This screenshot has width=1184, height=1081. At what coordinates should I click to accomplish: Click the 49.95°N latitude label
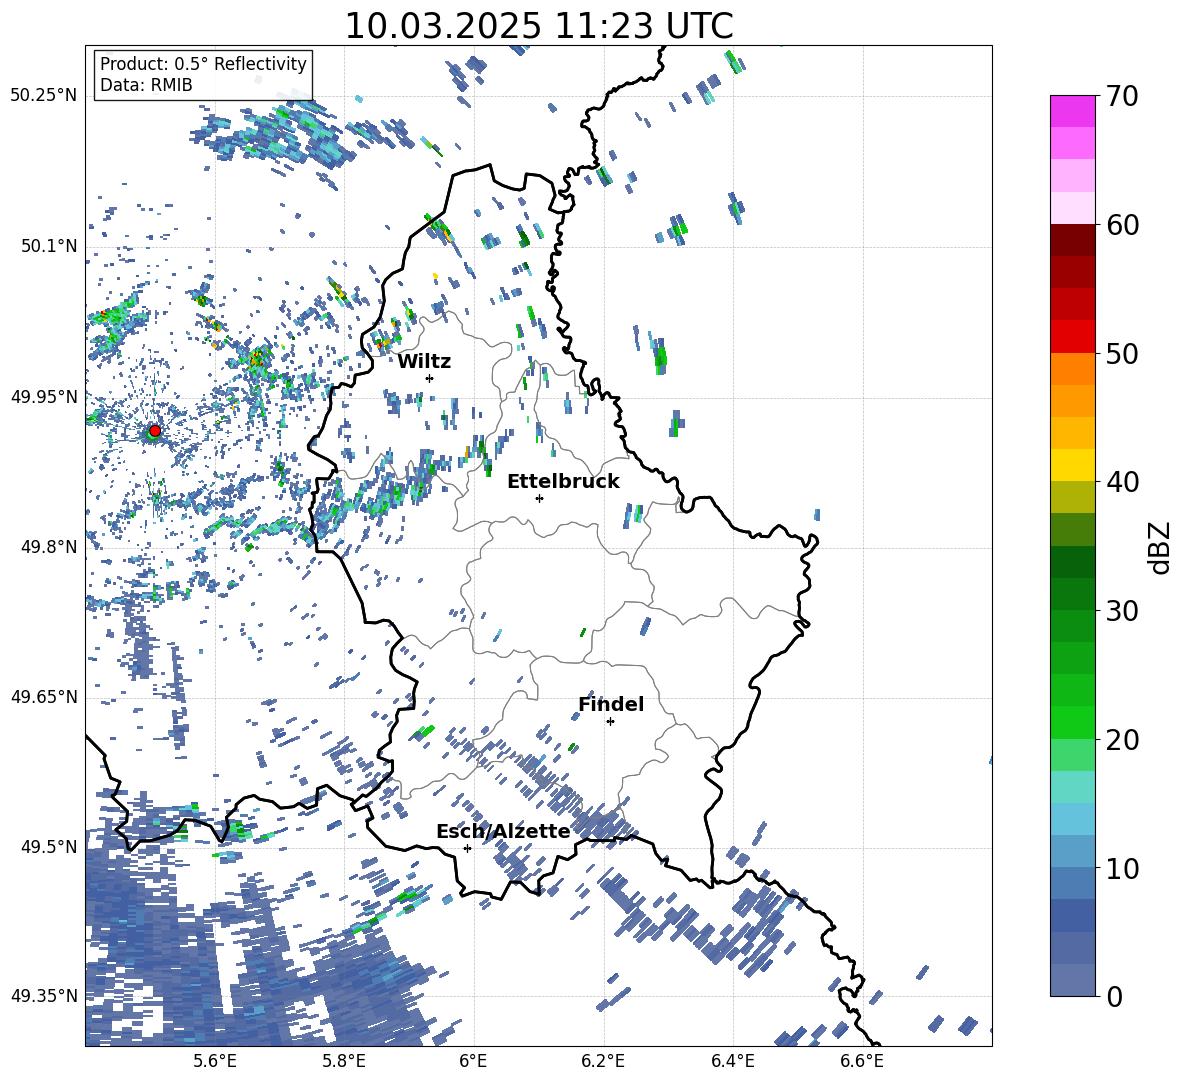[44, 397]
